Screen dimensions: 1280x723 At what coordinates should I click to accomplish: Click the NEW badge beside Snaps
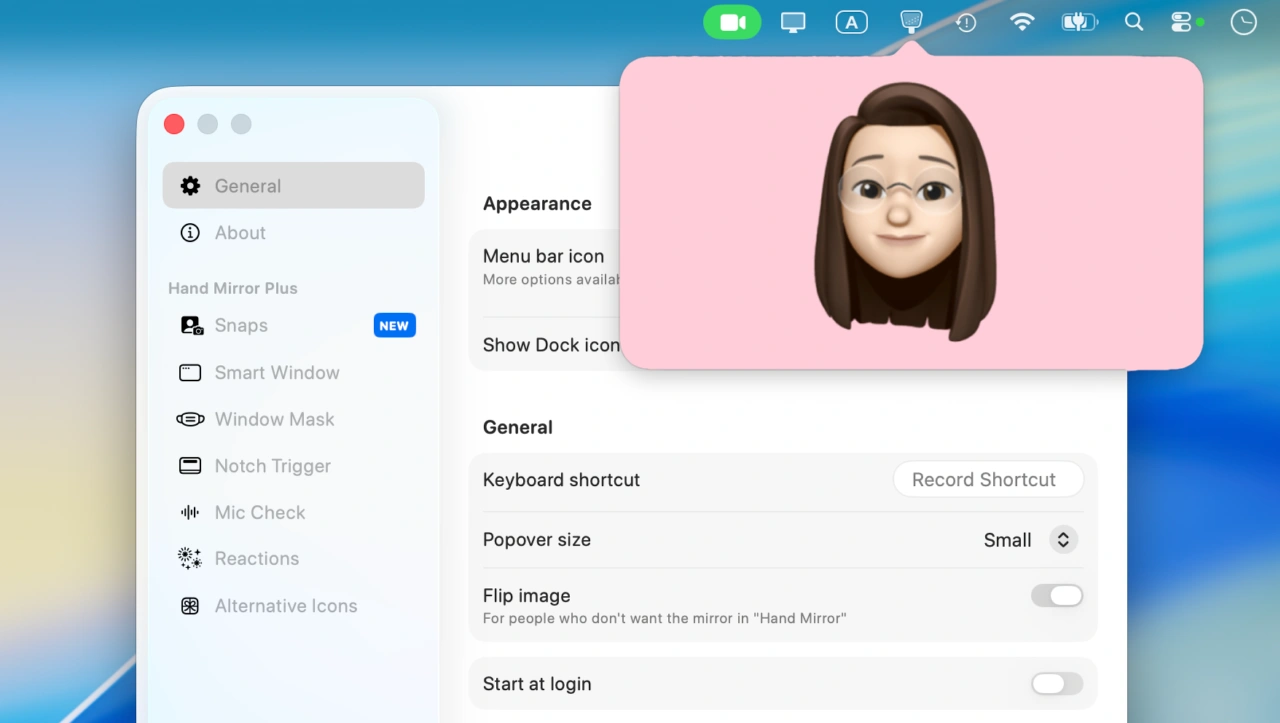pyautogui.click(x=394, y=326)
